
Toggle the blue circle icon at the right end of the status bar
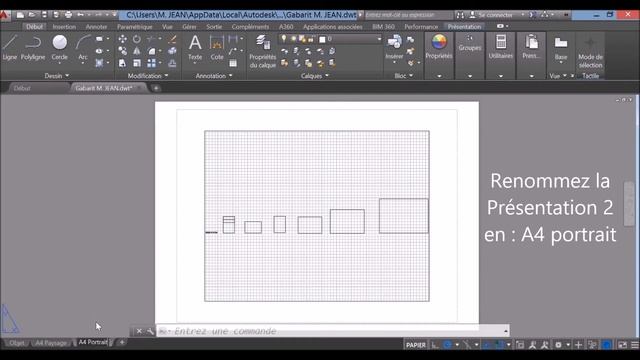[x=607, y=345]
